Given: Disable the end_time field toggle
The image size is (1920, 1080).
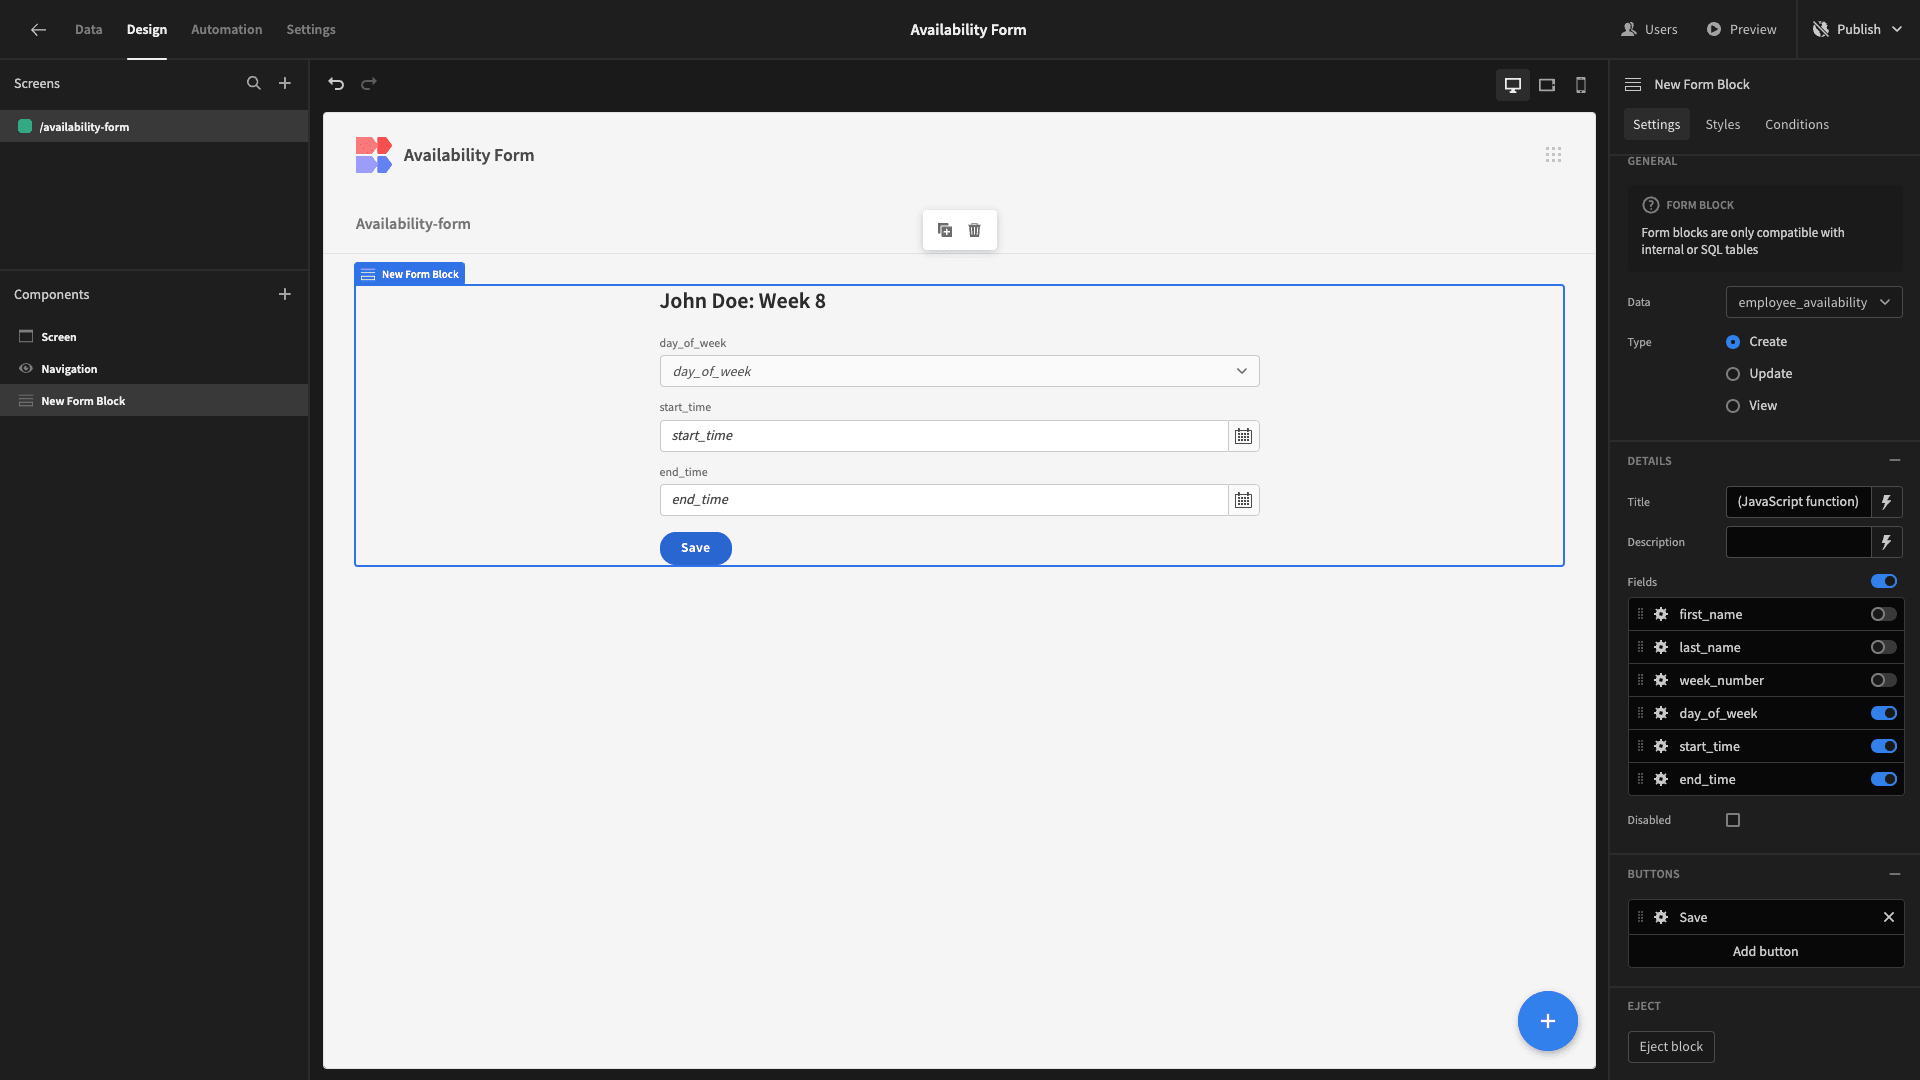Looking at the screenshot, I should click(x=1883, y=780).
